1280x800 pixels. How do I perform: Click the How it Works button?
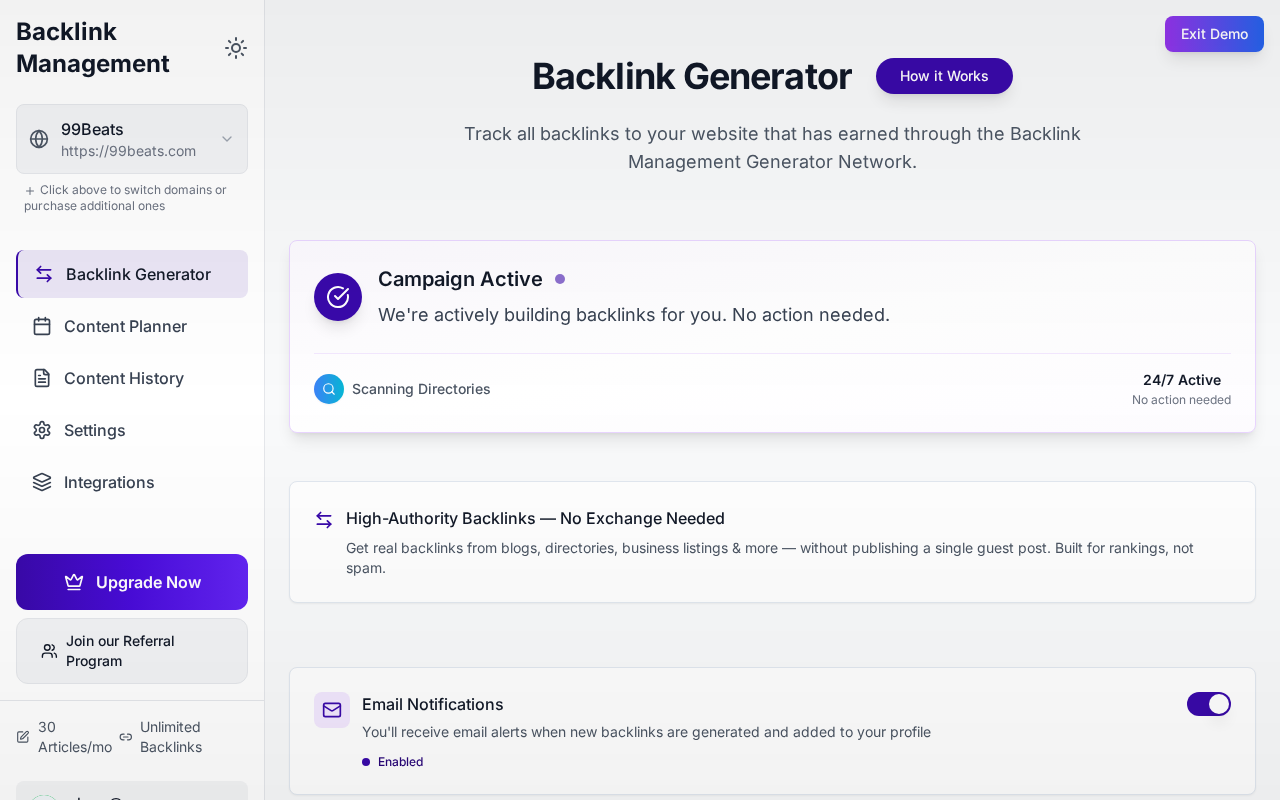[944, 76]
